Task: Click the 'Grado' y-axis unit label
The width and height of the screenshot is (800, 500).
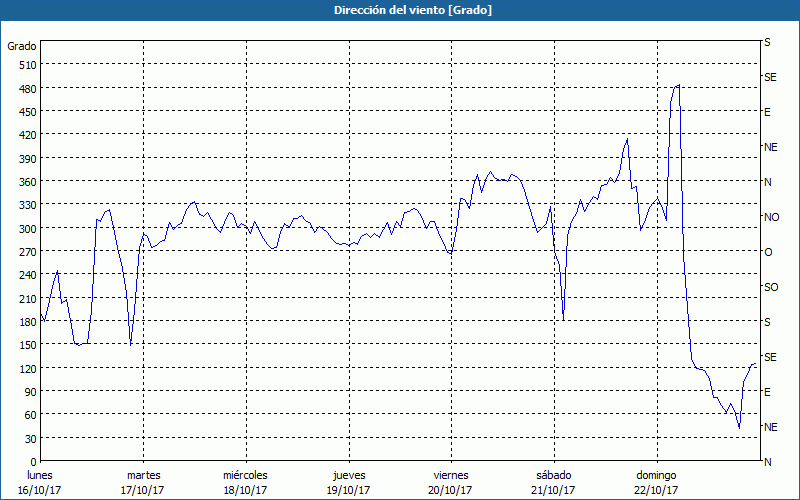Action: click(22, 46)
